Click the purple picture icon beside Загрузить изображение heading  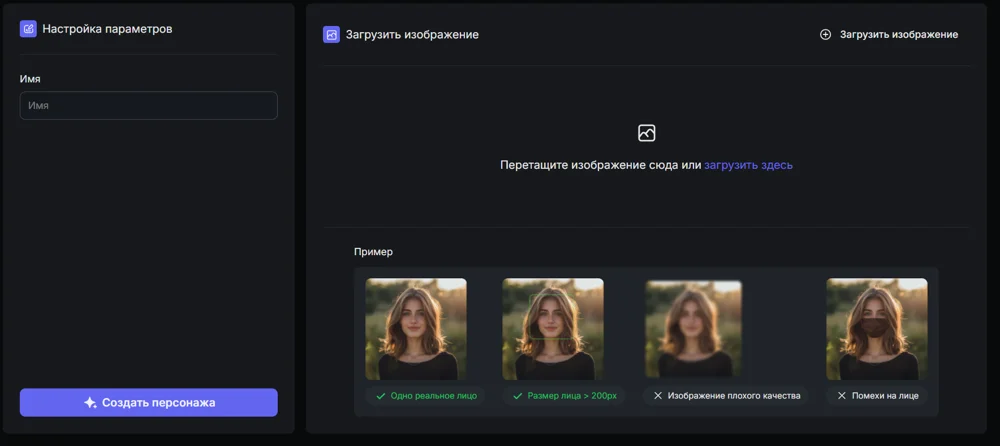click(x=331, y=34)
